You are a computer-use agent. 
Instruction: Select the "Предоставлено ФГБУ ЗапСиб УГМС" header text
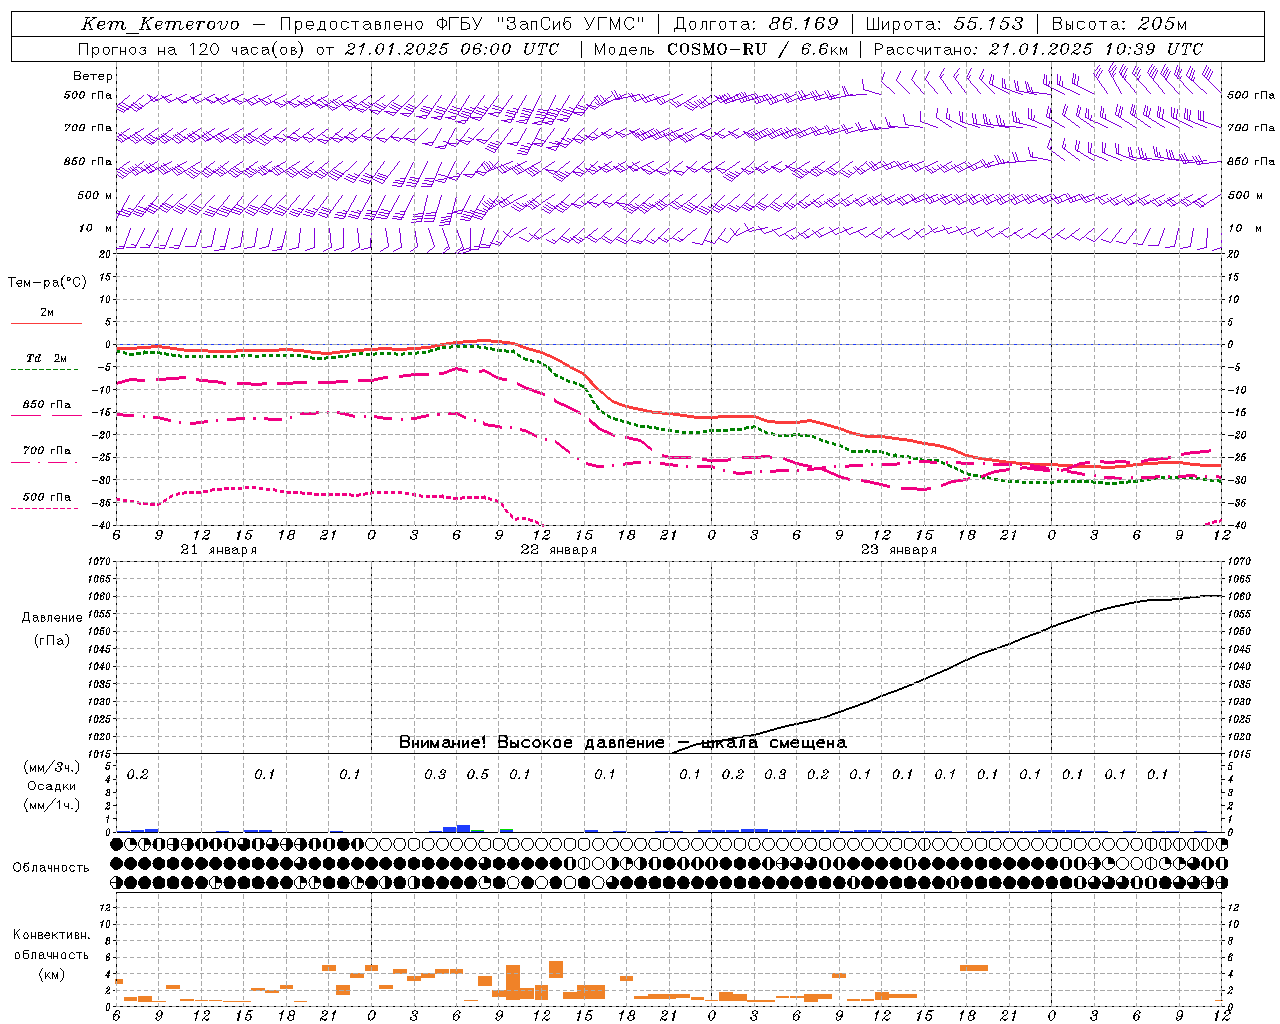coord(462,24)
